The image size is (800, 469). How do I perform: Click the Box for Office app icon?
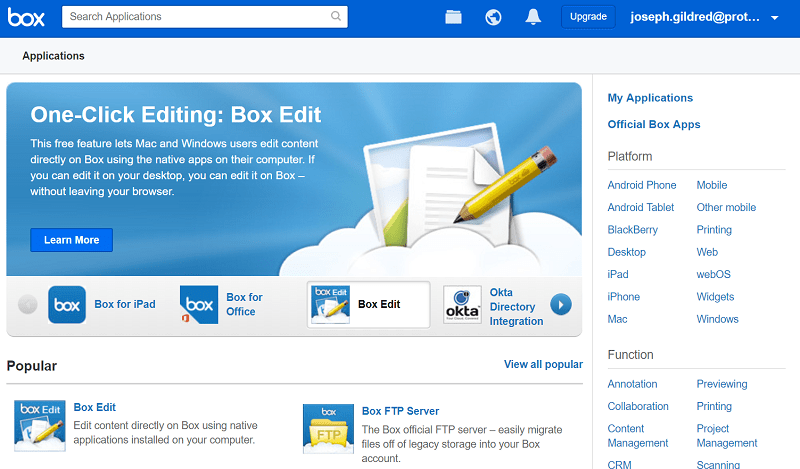coord(199,305)
